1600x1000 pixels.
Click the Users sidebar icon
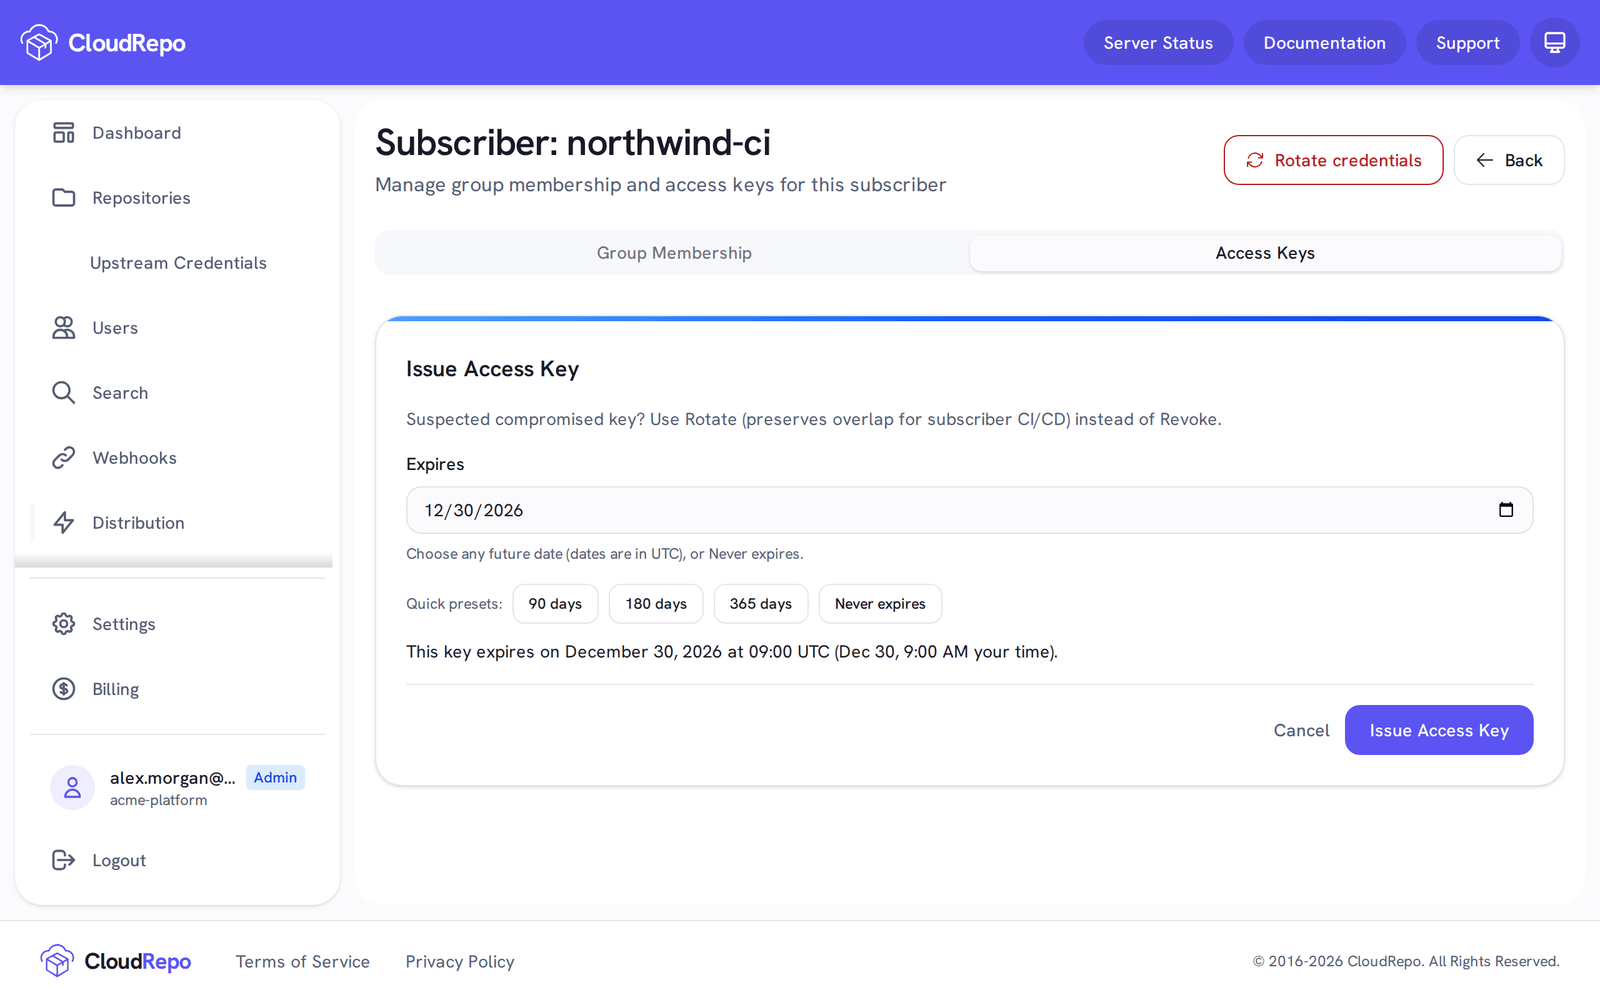coord(64,328)
